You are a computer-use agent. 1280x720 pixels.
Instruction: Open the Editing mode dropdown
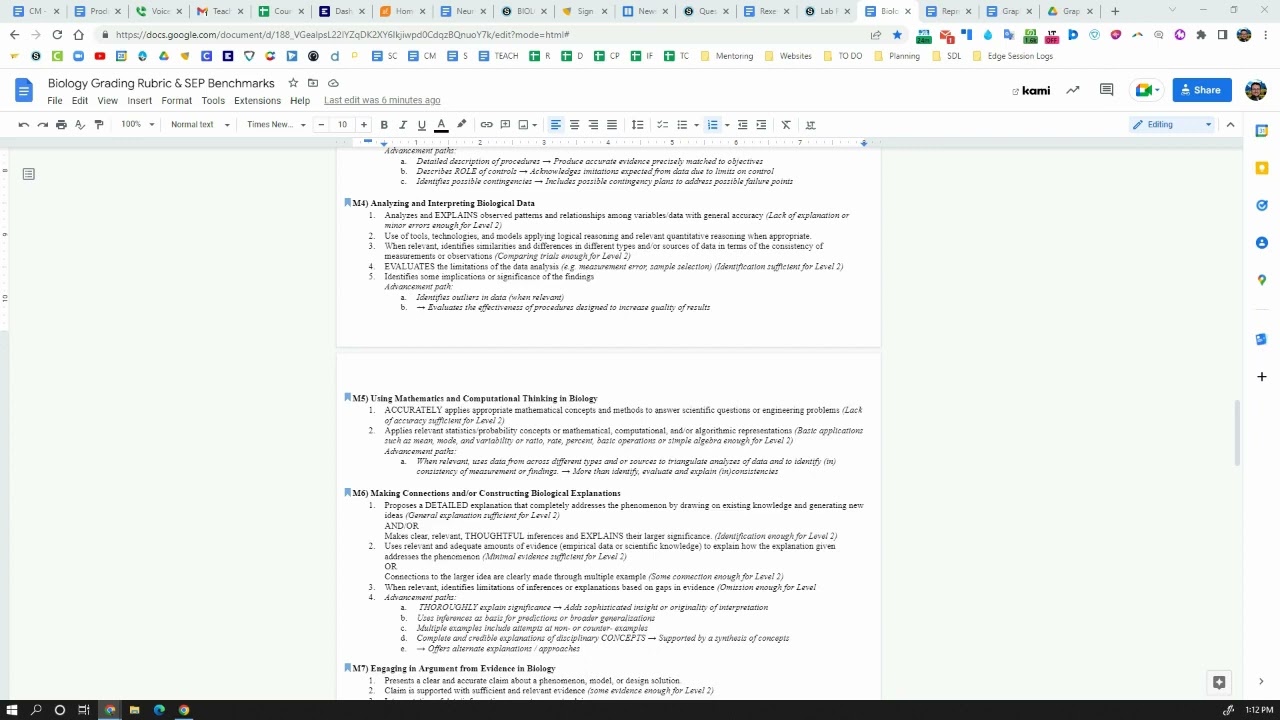(x=1173, y=125)
